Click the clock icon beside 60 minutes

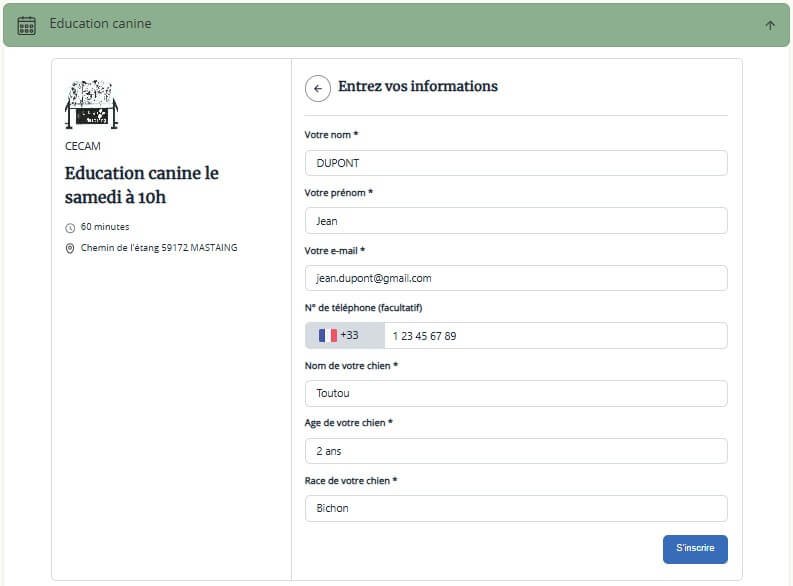70,228
